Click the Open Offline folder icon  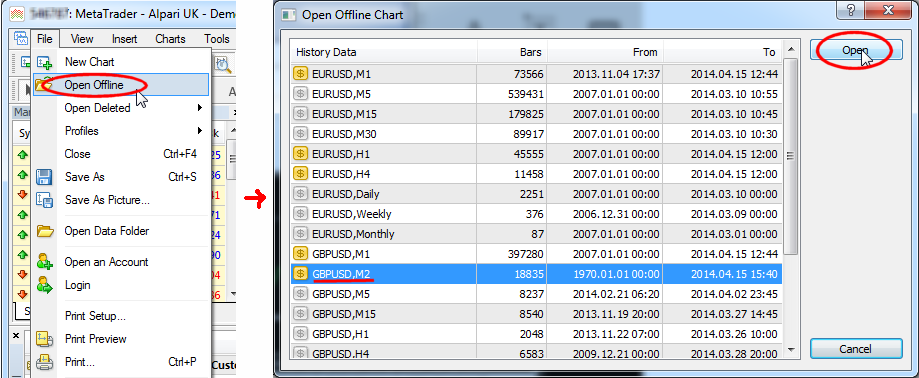(45, 85)
